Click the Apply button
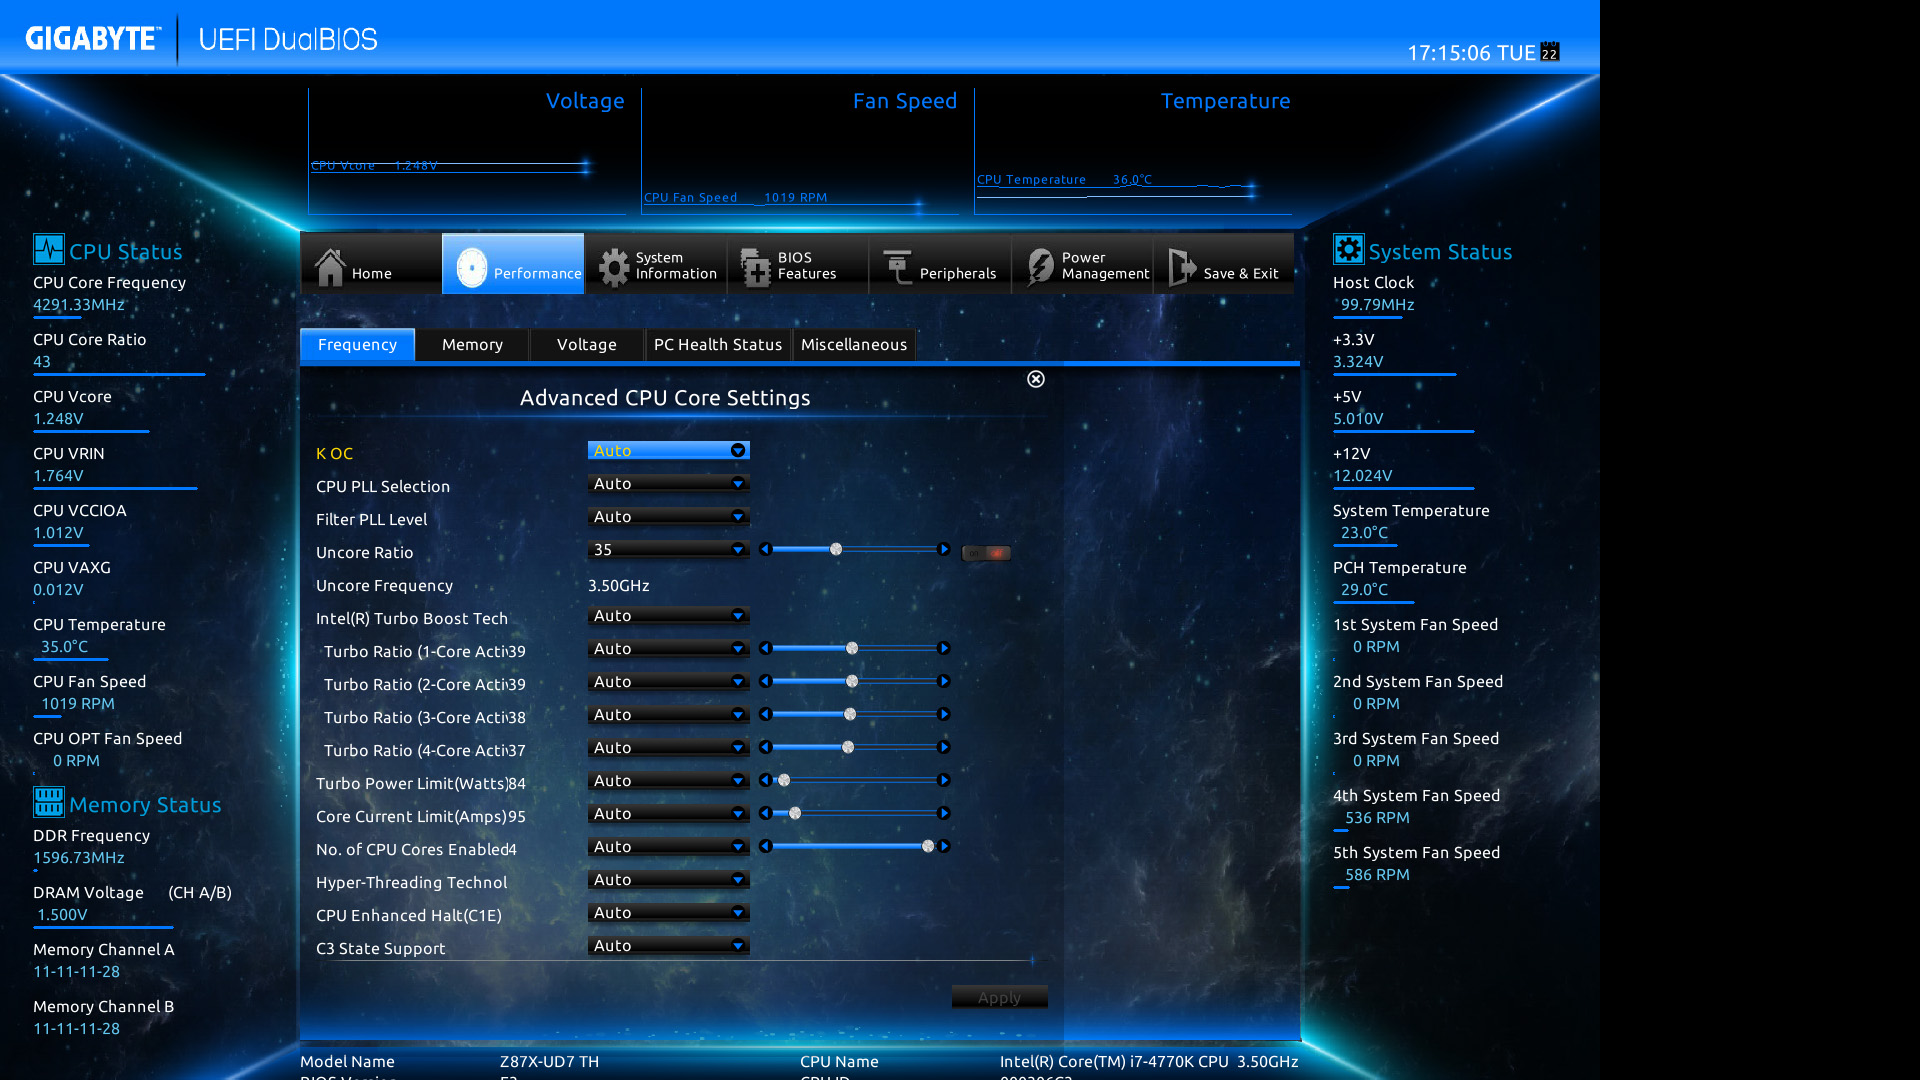 (1000, 997)
